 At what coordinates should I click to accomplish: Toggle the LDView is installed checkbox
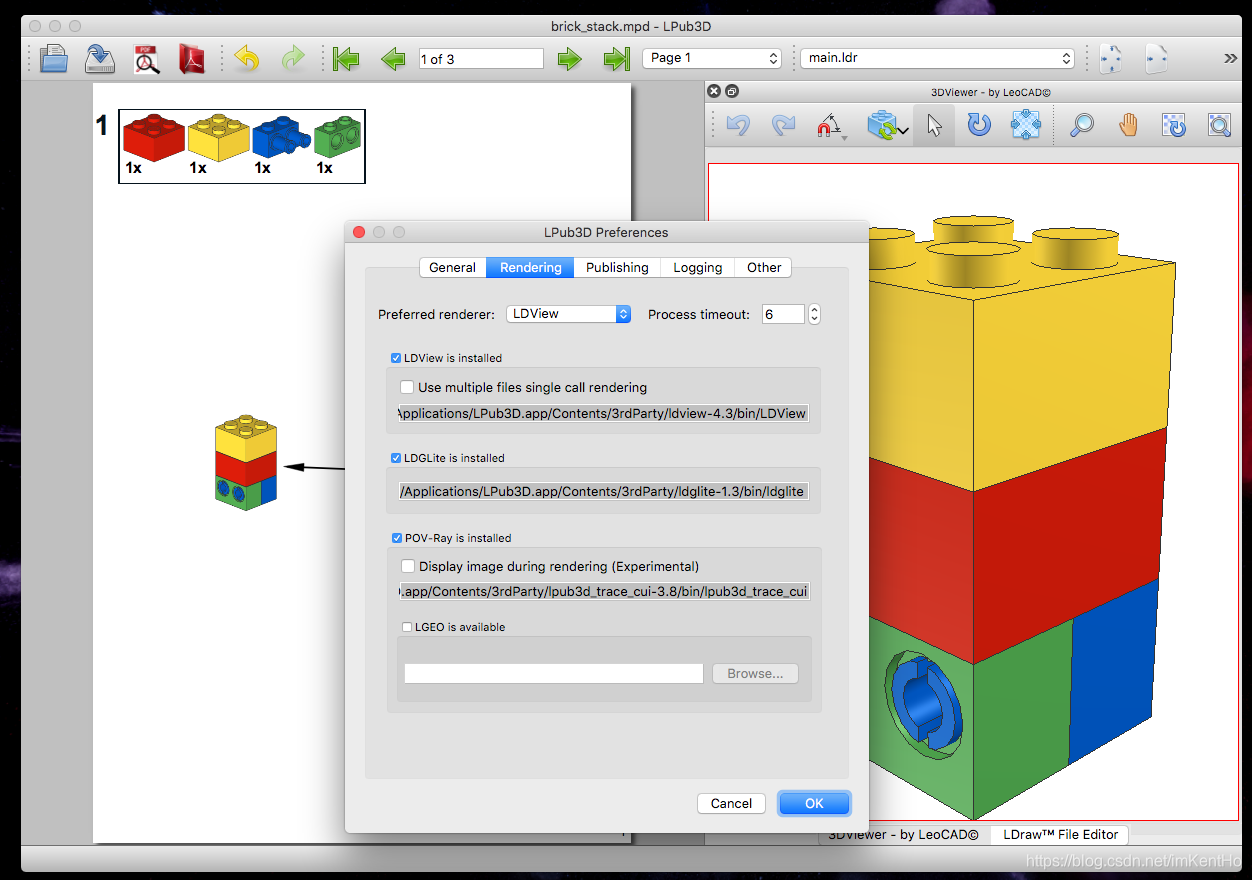pos(396,358)
